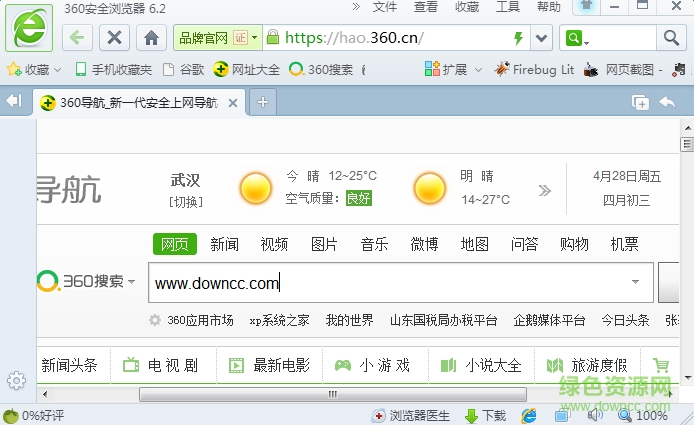
Task: Click the browser back arrow button
Action: click(x=79, y=38)
